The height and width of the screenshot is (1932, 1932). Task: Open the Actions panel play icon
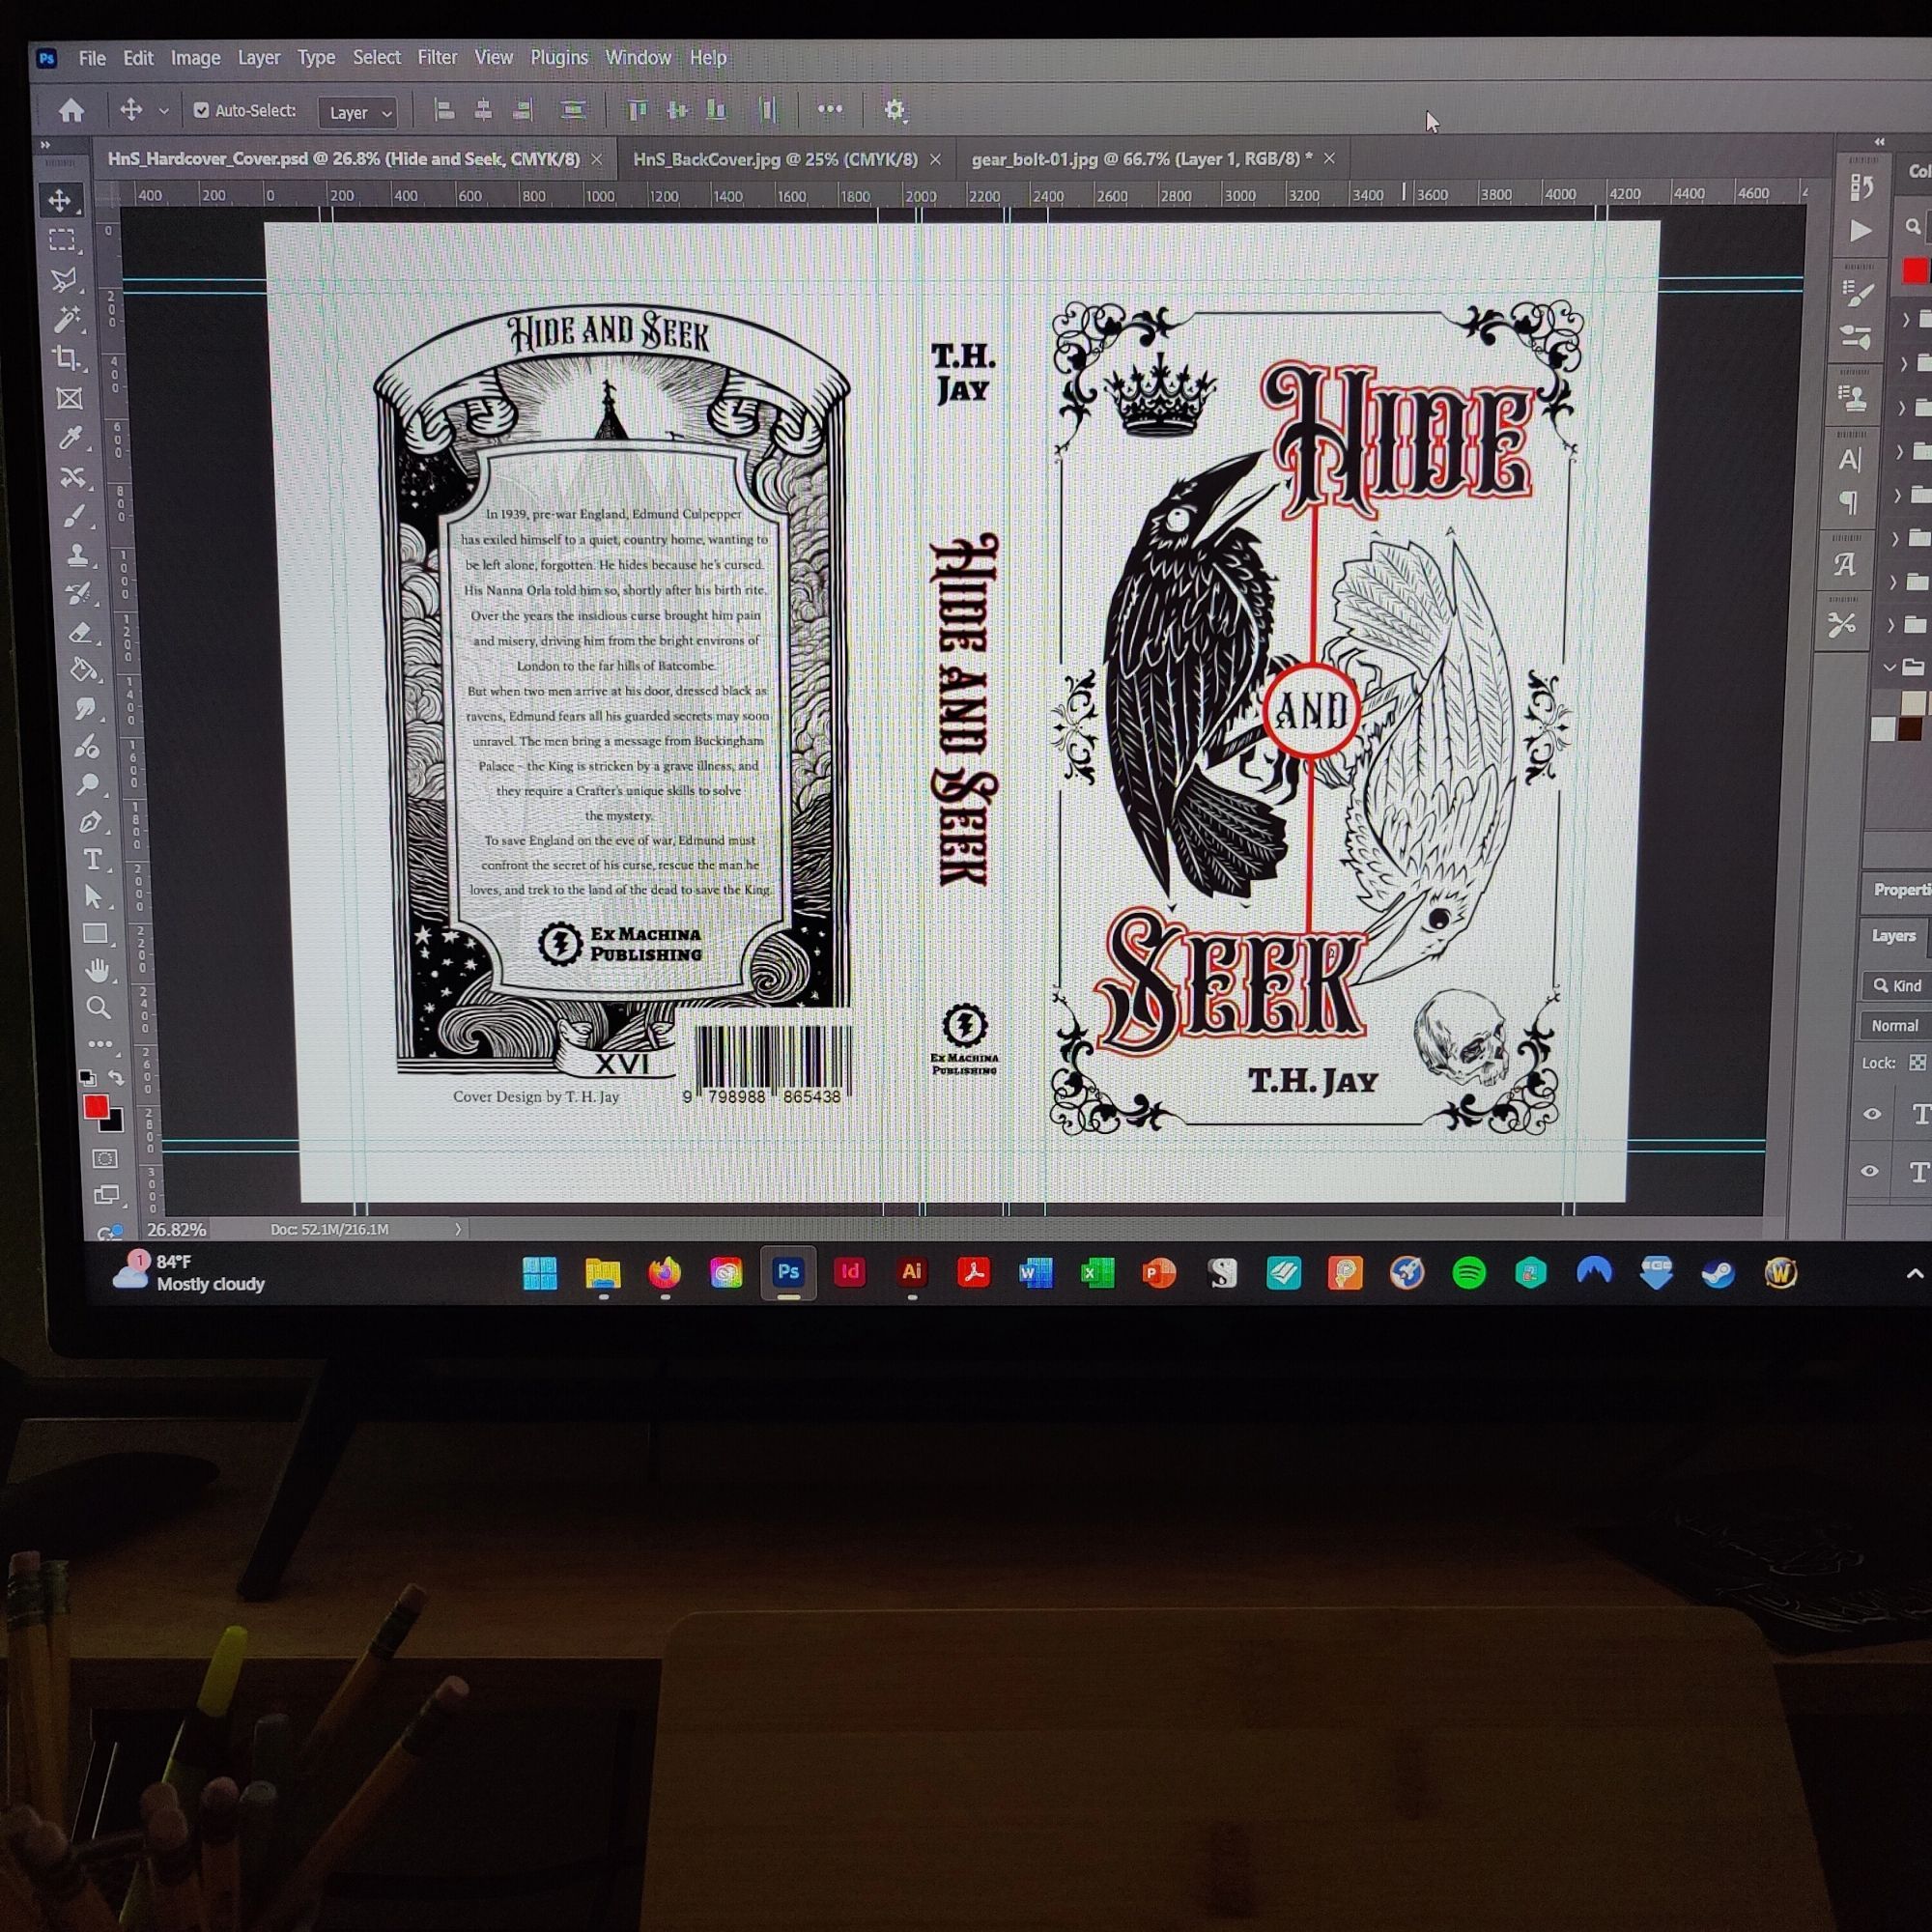coord(1860,231)
